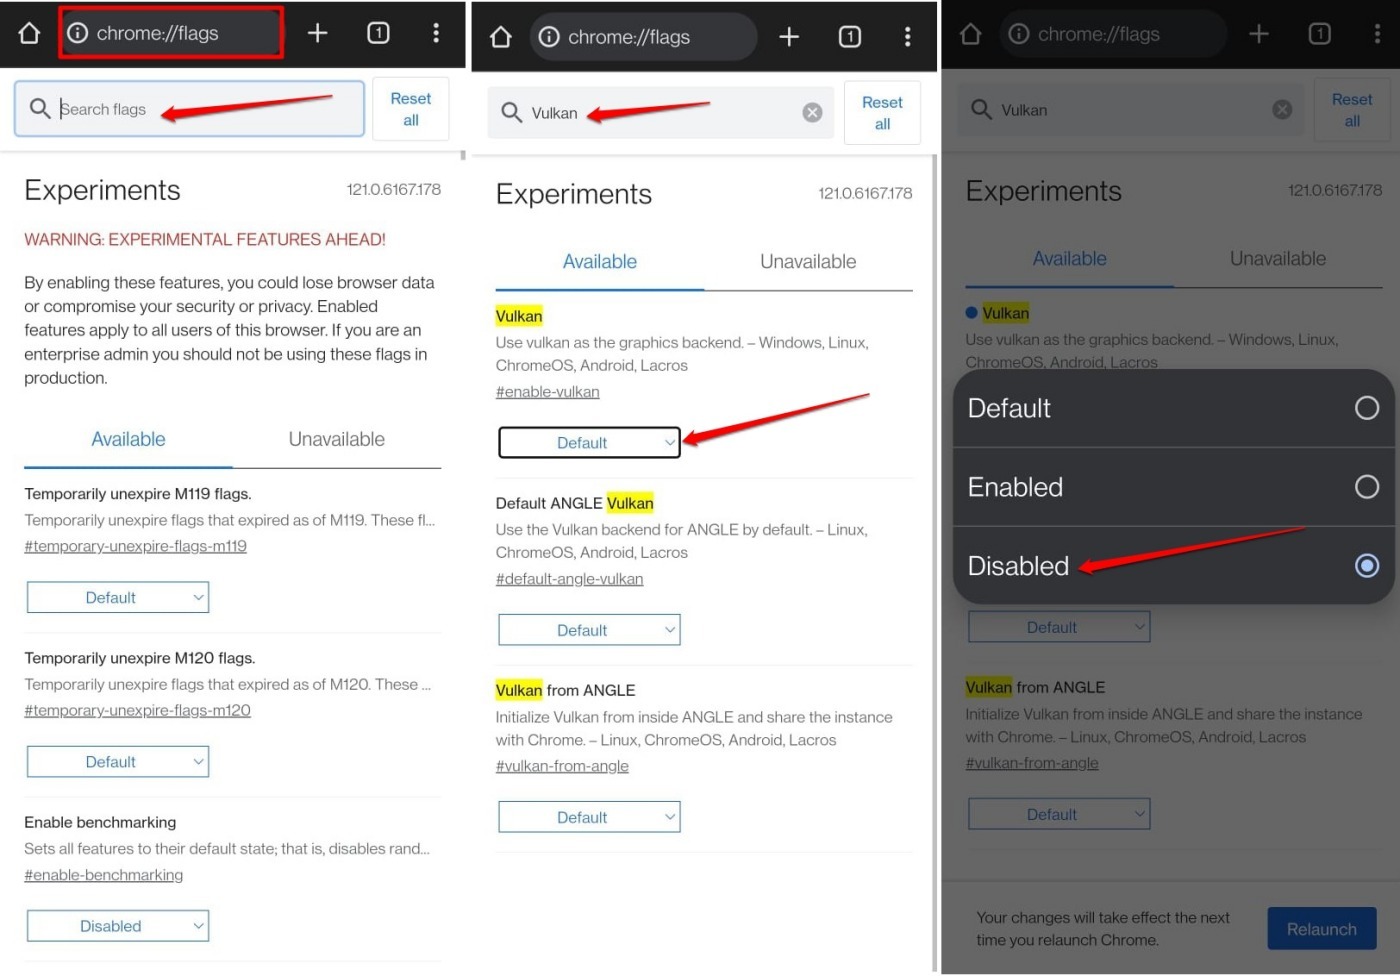The width and height of the screenshot is (1400, 976).
Task: Open Disabled dropdown for Enable benchmarking
Action: point(118,926)
